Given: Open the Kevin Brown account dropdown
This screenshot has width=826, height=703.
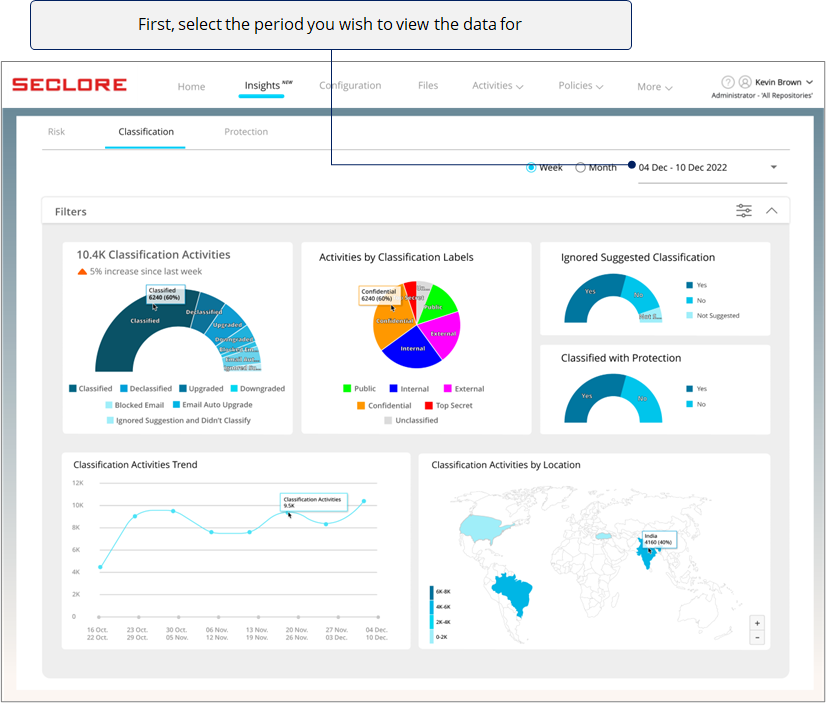Looking at the screenshot, I should click(784, 82).
